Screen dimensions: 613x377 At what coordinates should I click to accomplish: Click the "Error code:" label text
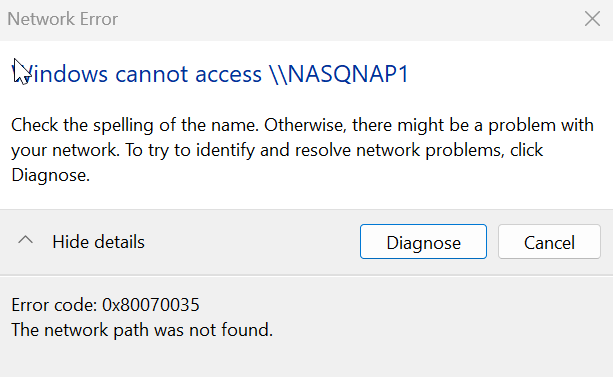click(x=54, y=305)
